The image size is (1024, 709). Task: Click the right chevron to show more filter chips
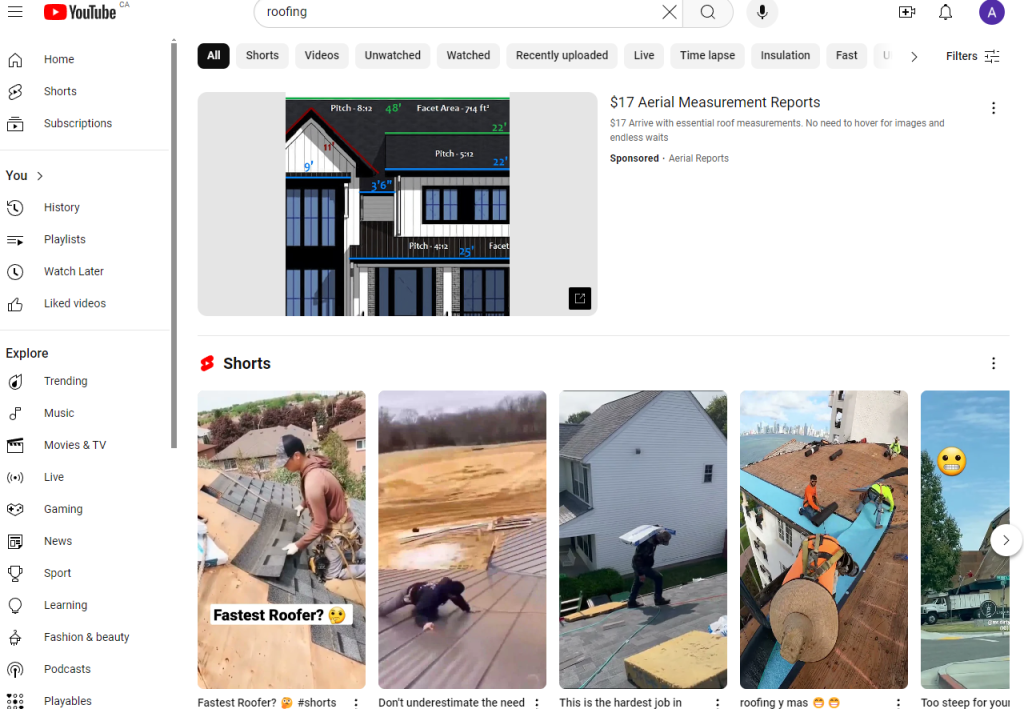914,56
